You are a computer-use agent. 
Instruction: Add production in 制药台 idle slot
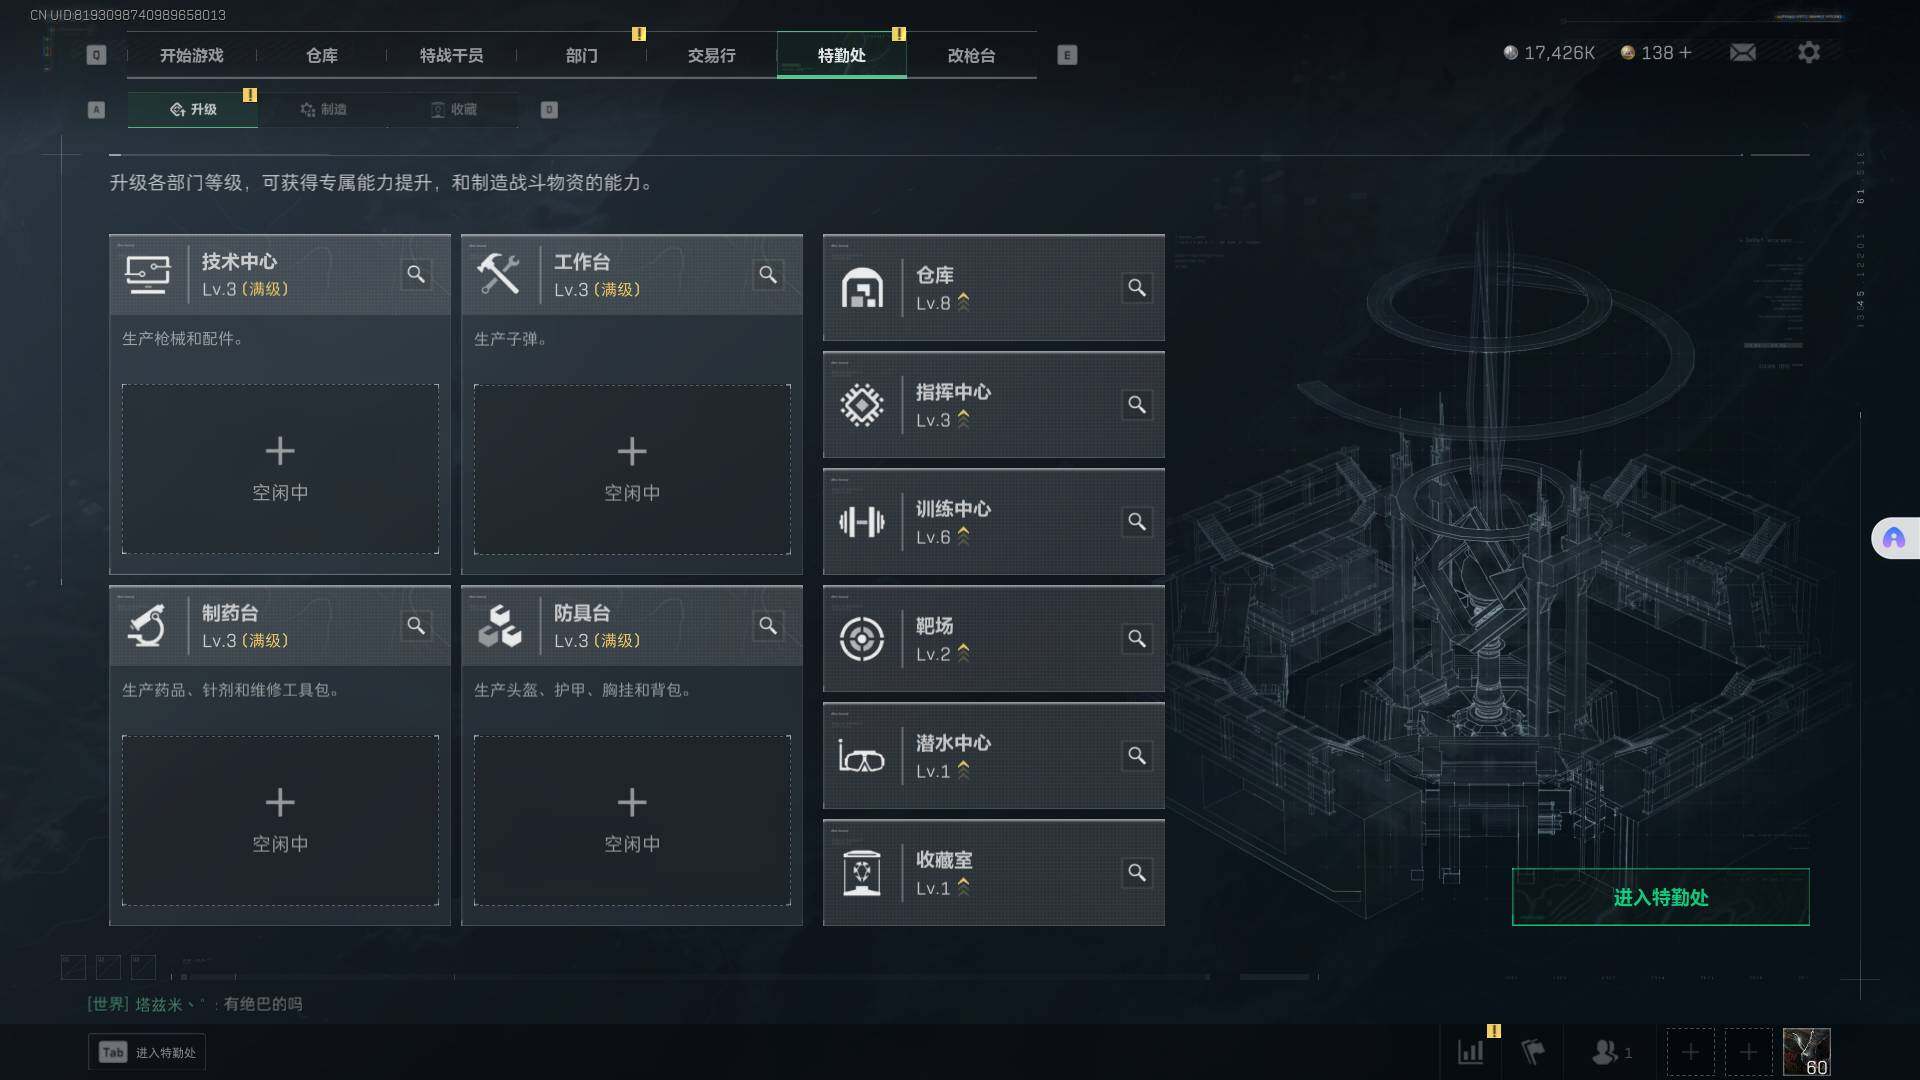(280, 820)
